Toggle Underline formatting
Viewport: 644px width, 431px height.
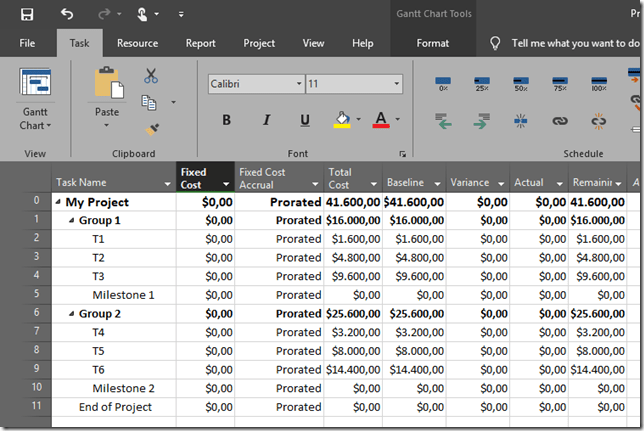tap(304, 120)
